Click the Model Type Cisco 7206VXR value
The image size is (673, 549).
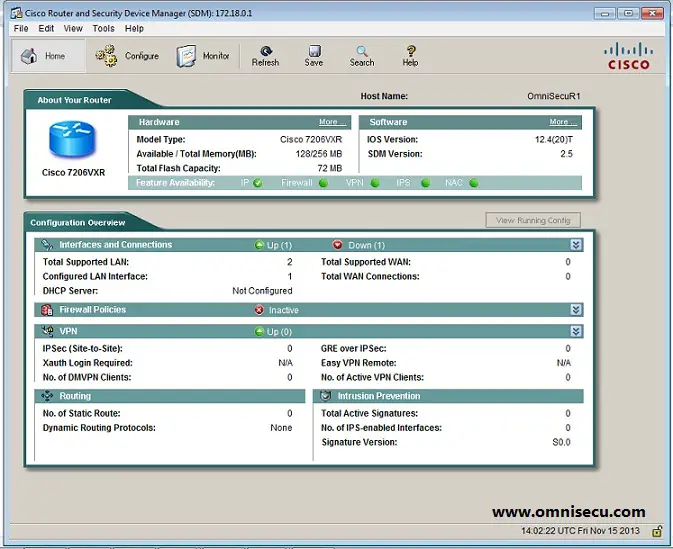coord(311,140)
